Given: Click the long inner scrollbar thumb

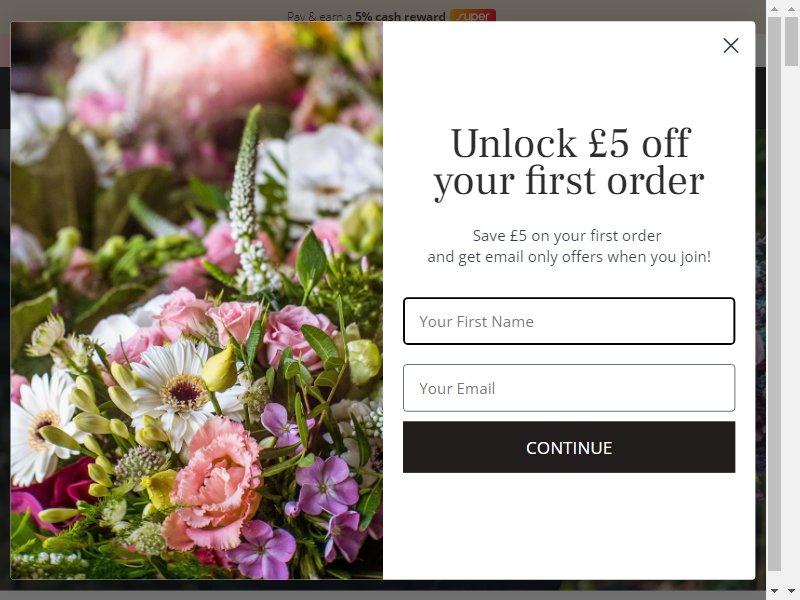Looking at the screenshot, I should (x=774, y=293).
